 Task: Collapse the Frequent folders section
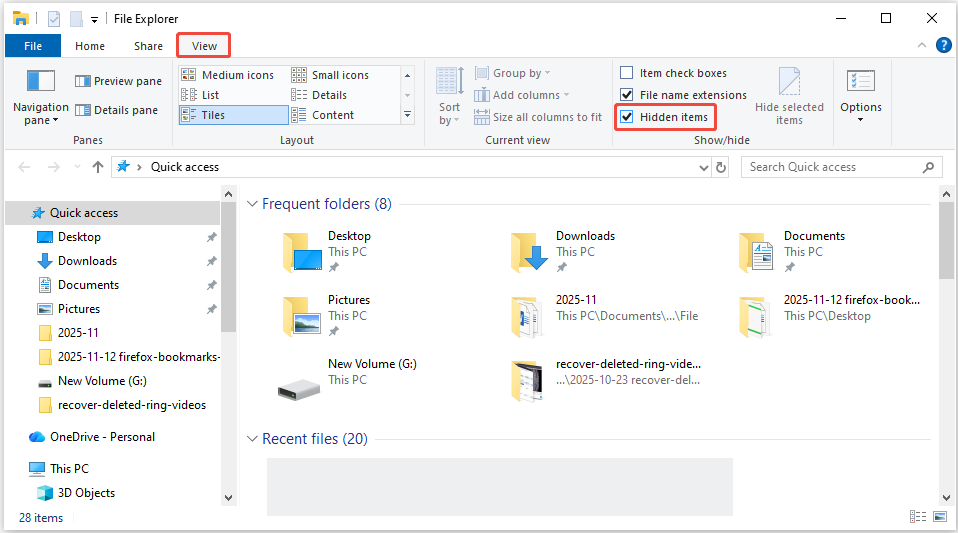click(x=252, y=204)
